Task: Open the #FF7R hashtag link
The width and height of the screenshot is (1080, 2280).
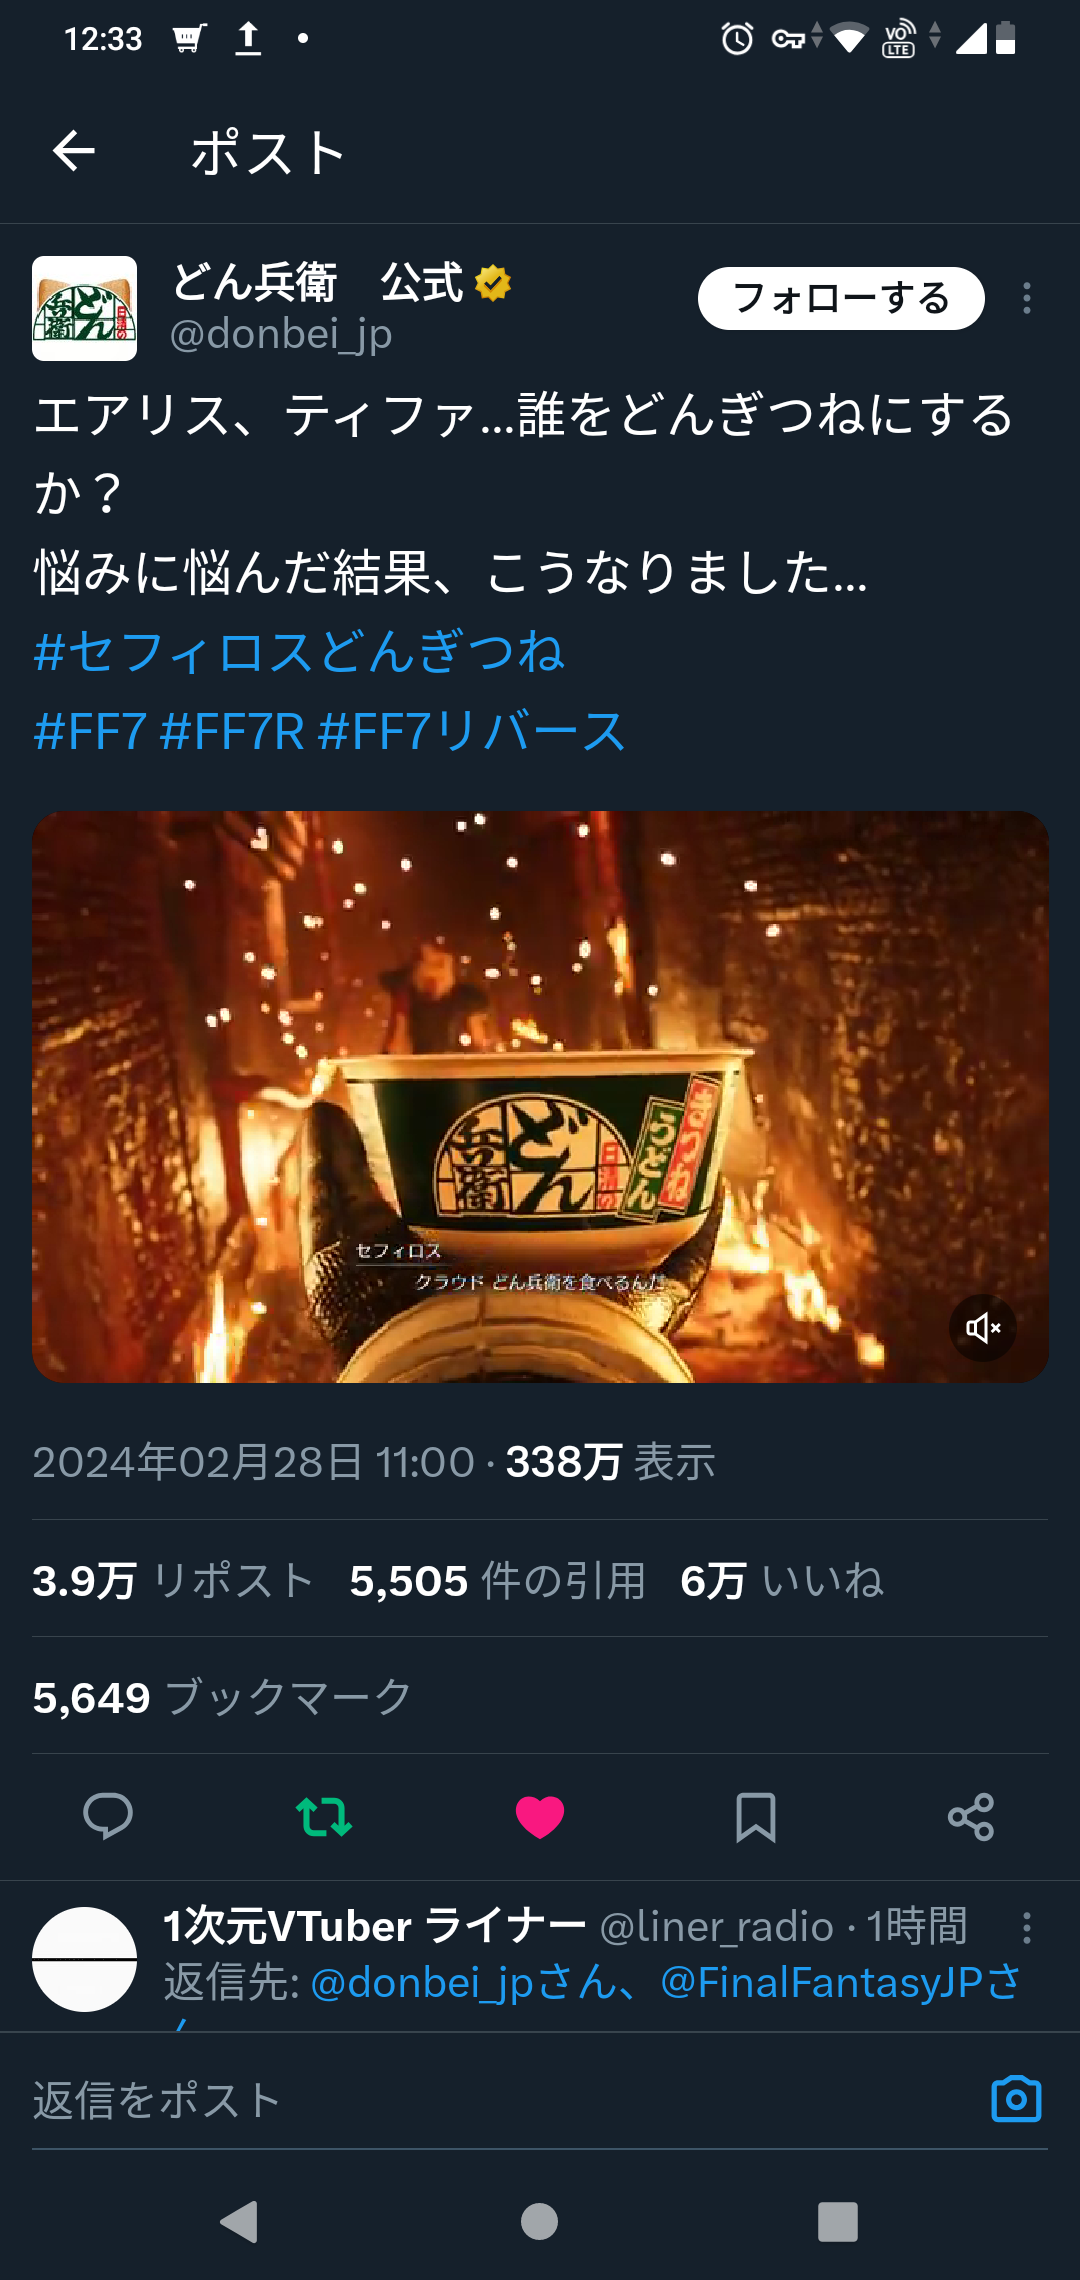Action: [x=232, y=731]
